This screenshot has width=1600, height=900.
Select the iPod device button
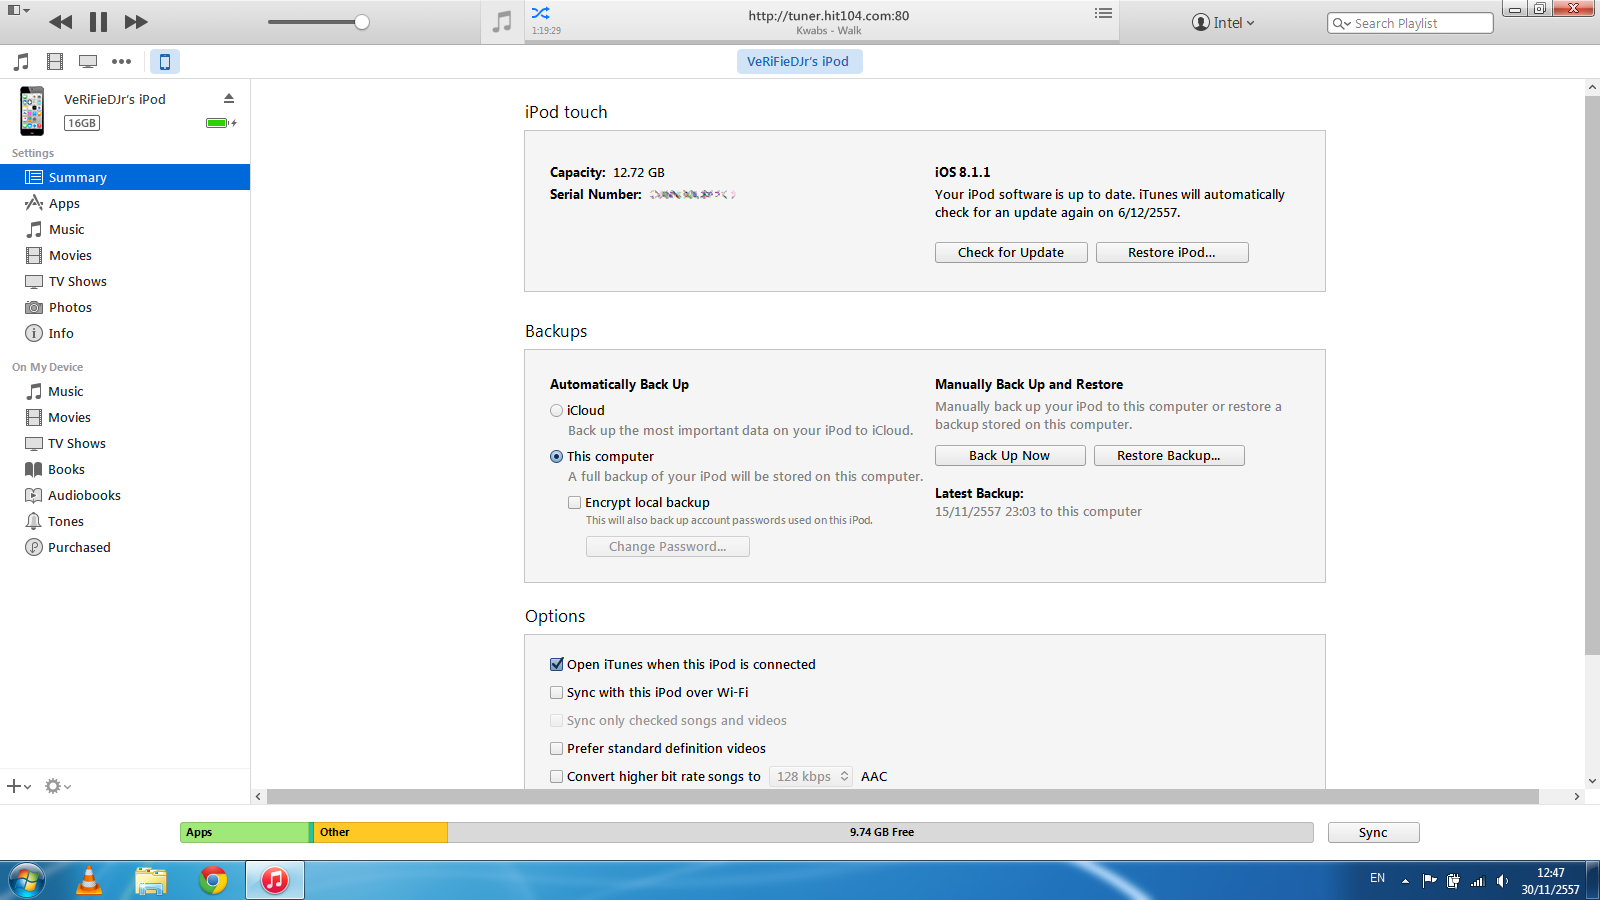(165, 62)
